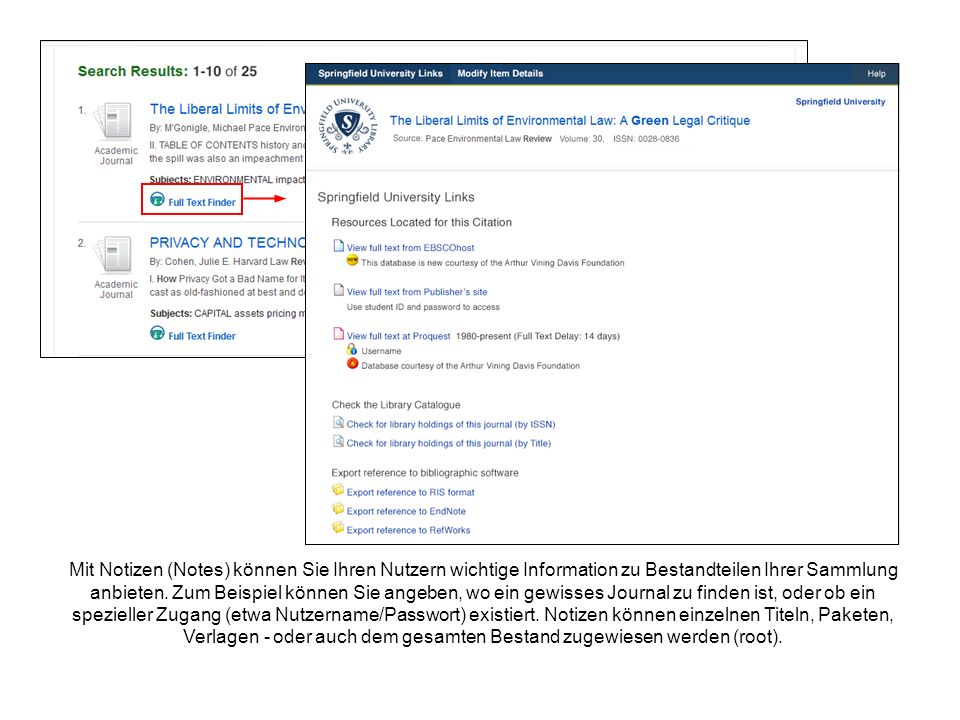Viewport: 960px width, 720px height.
Task: Click Academic Journal icon of first result
Action: pos(114,121)
